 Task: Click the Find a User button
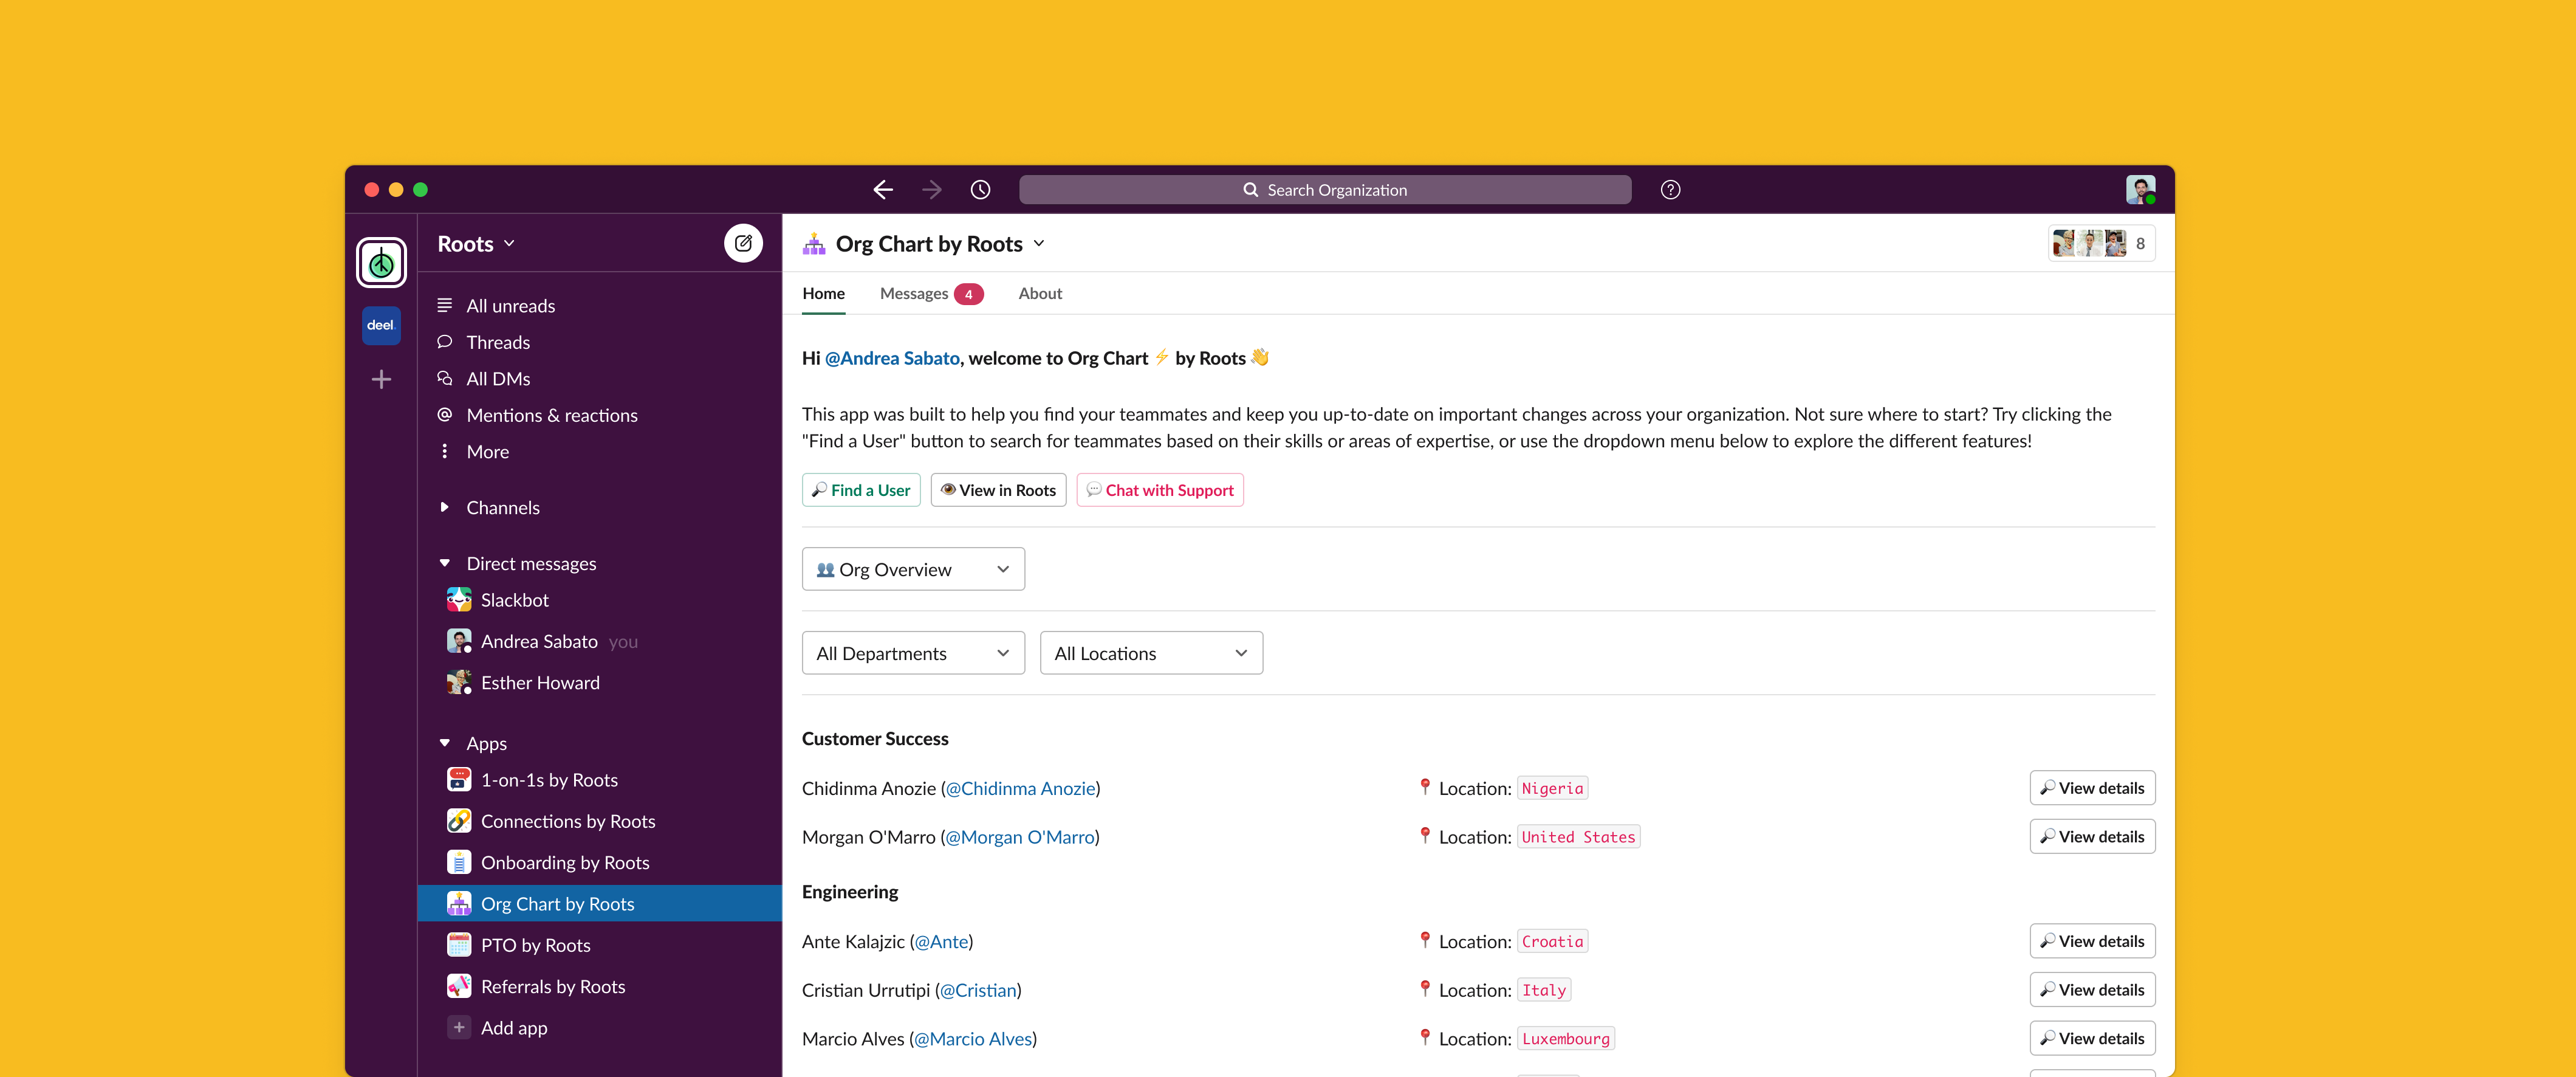(x=861, y=490)
